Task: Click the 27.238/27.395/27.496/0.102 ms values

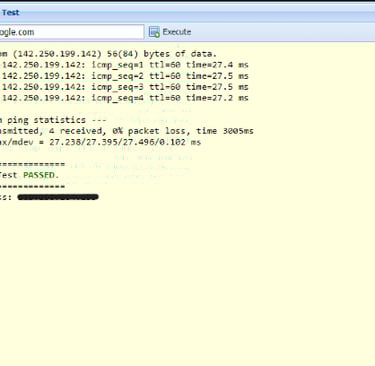Action: 125,142
